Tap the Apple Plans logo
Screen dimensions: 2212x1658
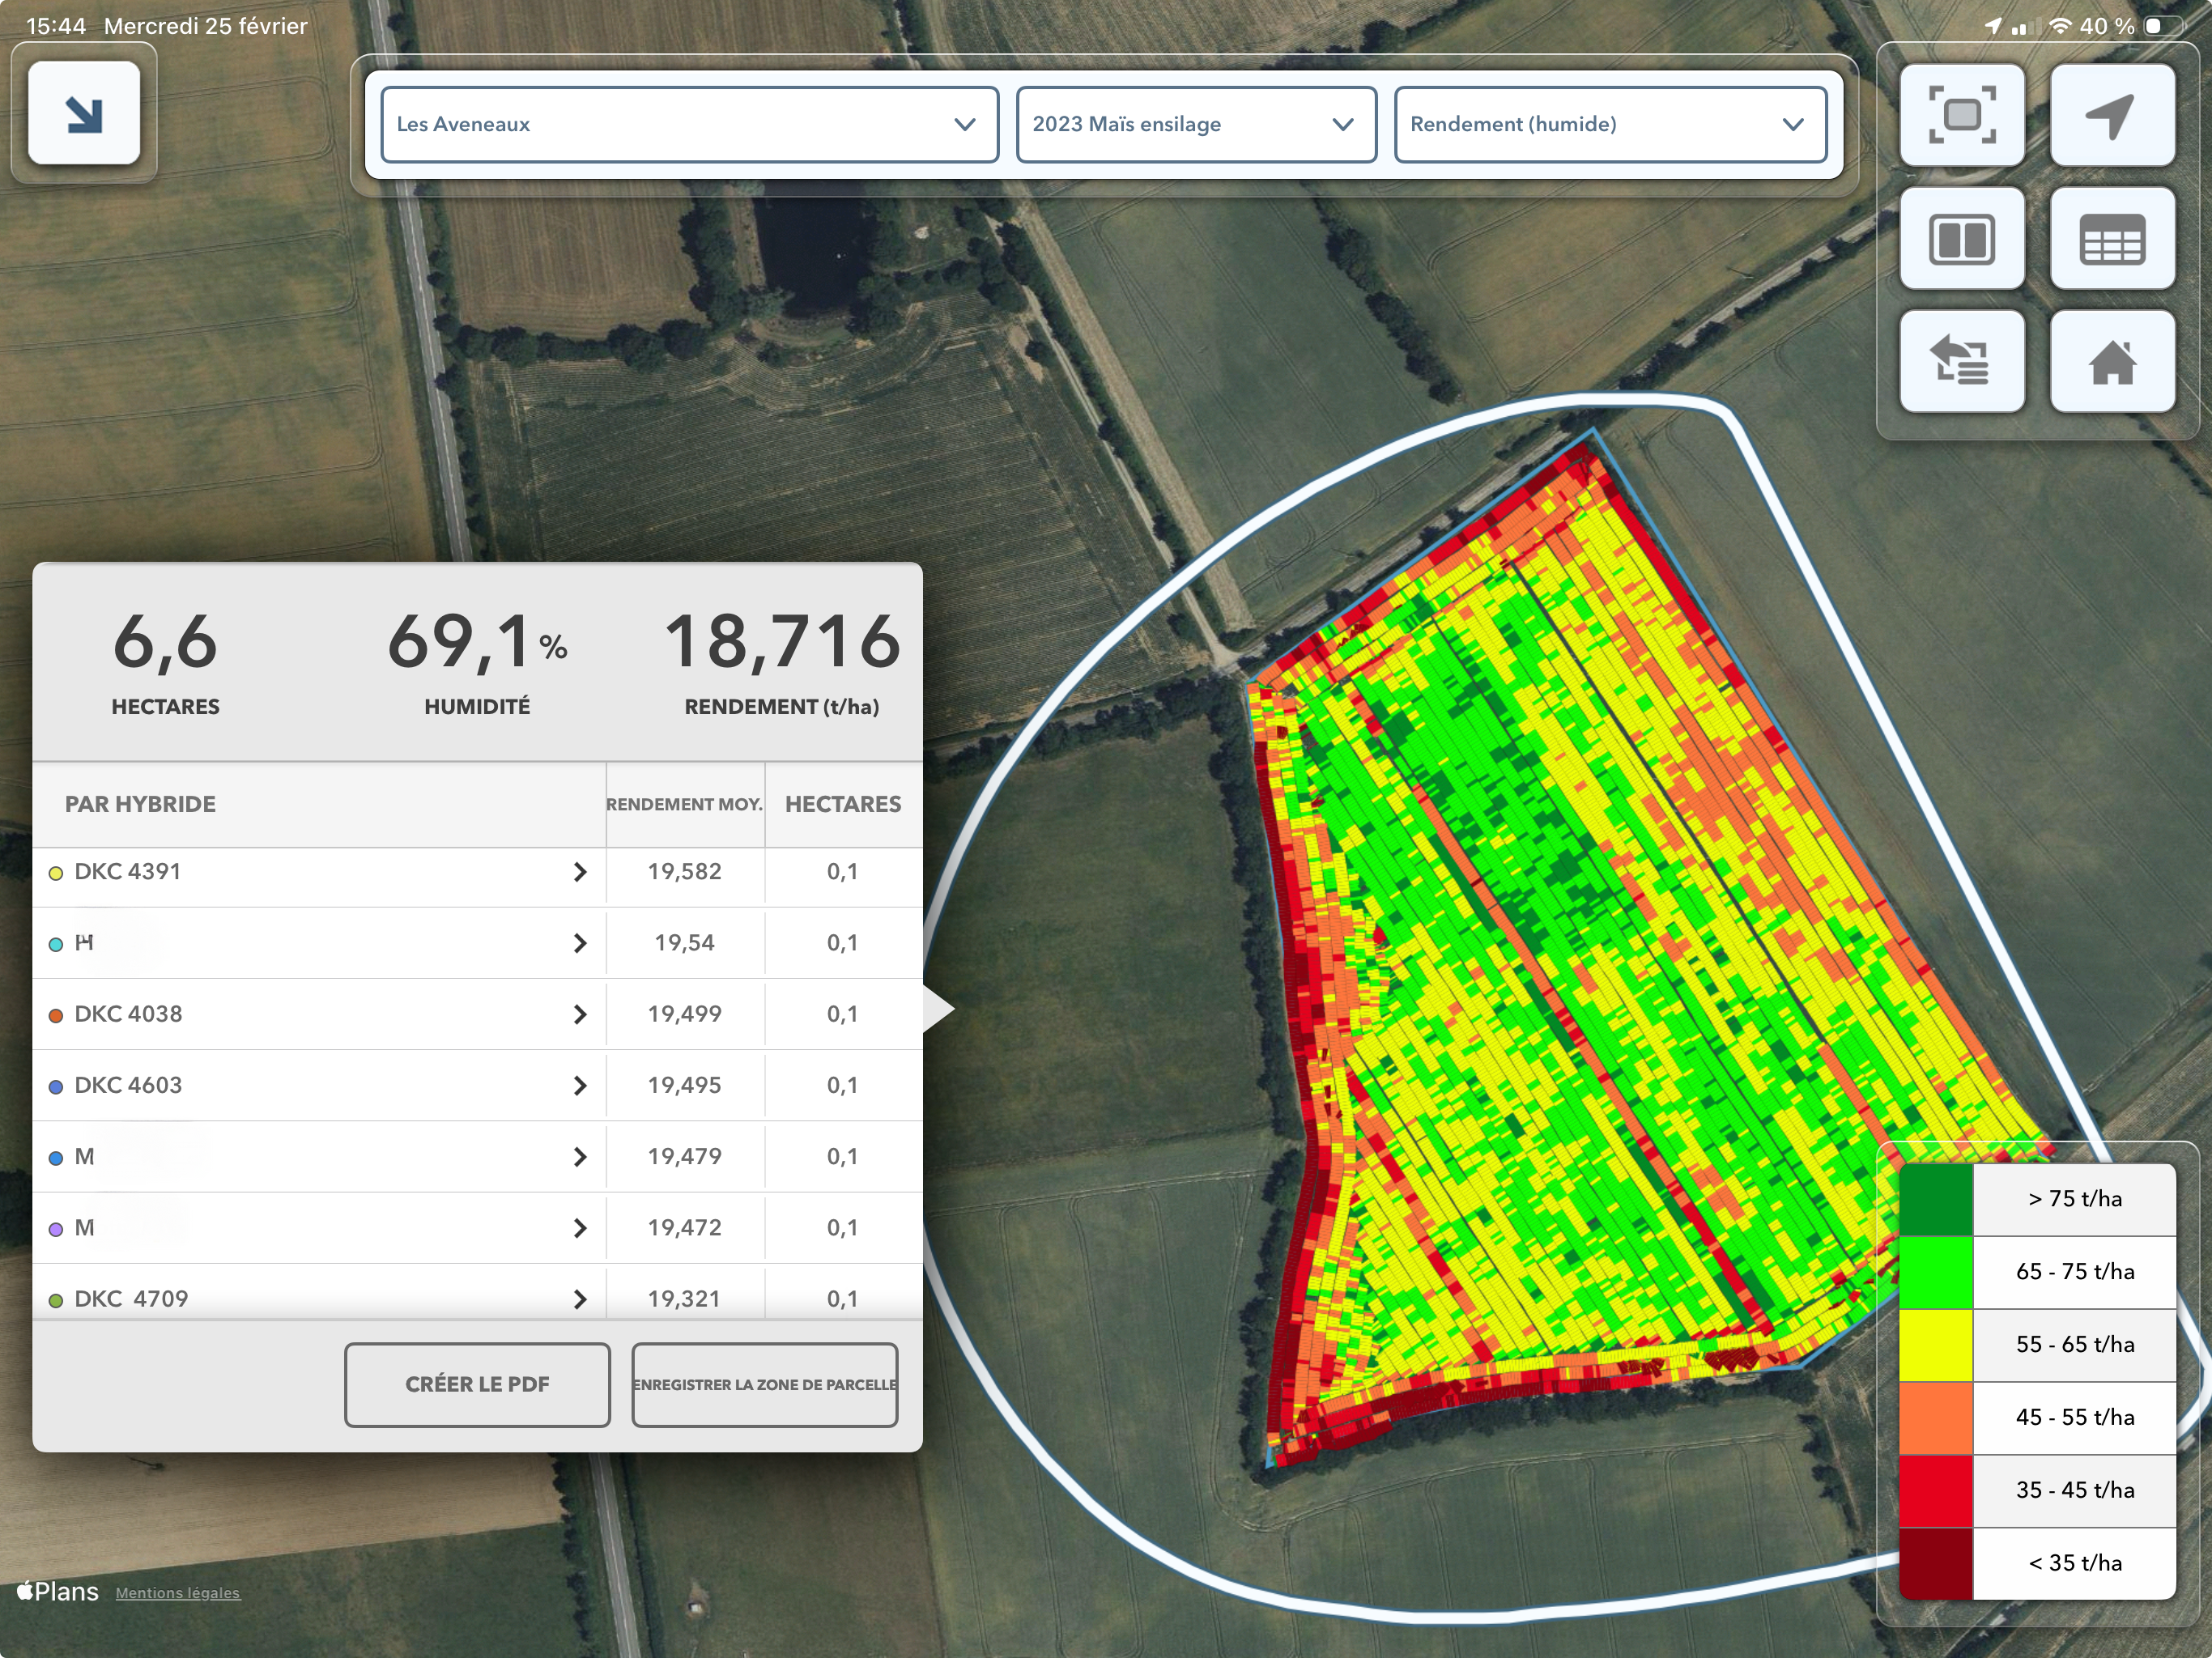[x=58, y=1591]
